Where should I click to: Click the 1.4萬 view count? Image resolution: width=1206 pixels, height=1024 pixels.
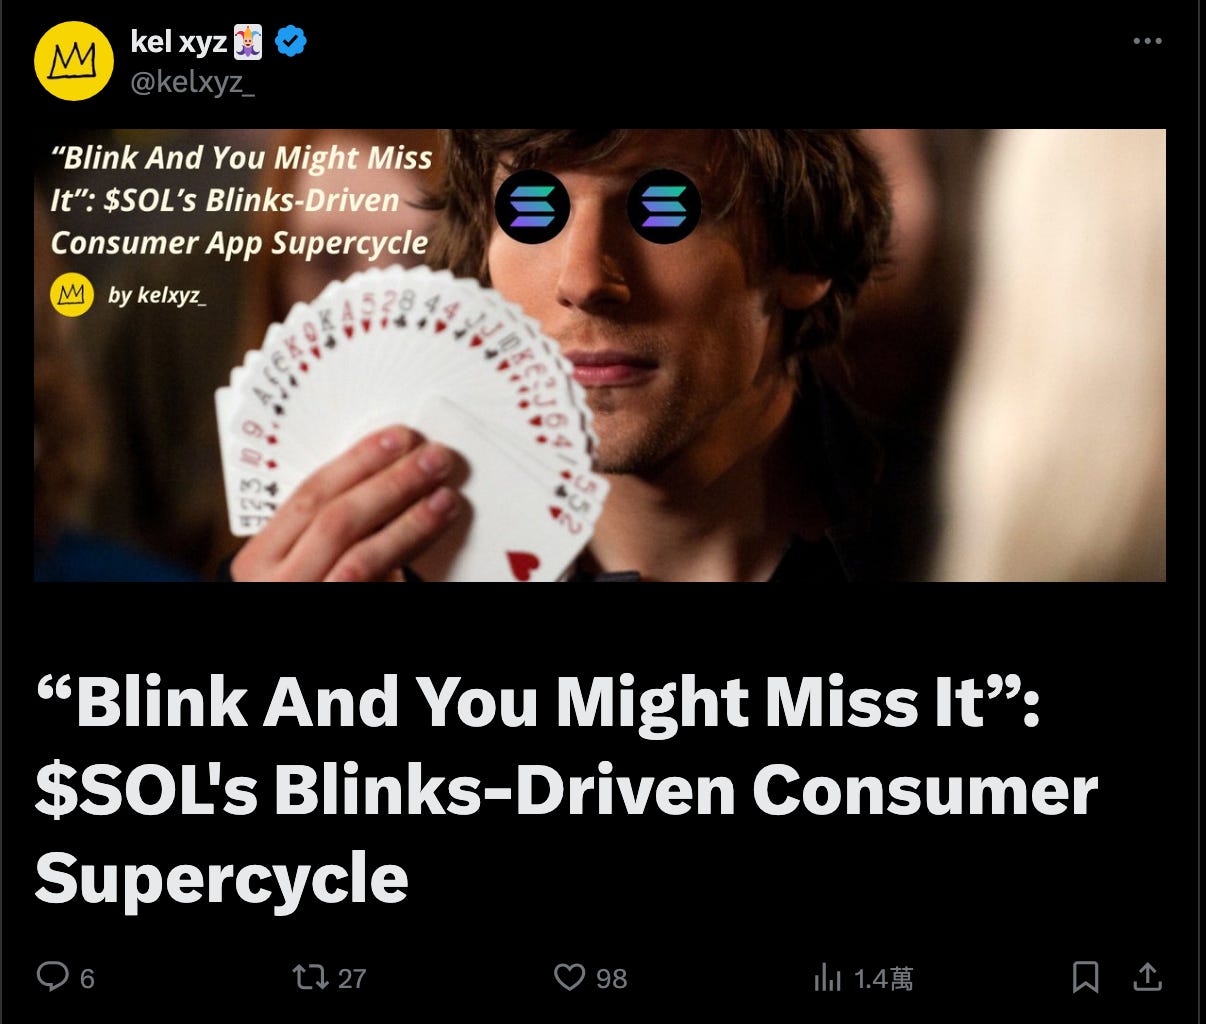pyautogui.click(x=883, y=978)
